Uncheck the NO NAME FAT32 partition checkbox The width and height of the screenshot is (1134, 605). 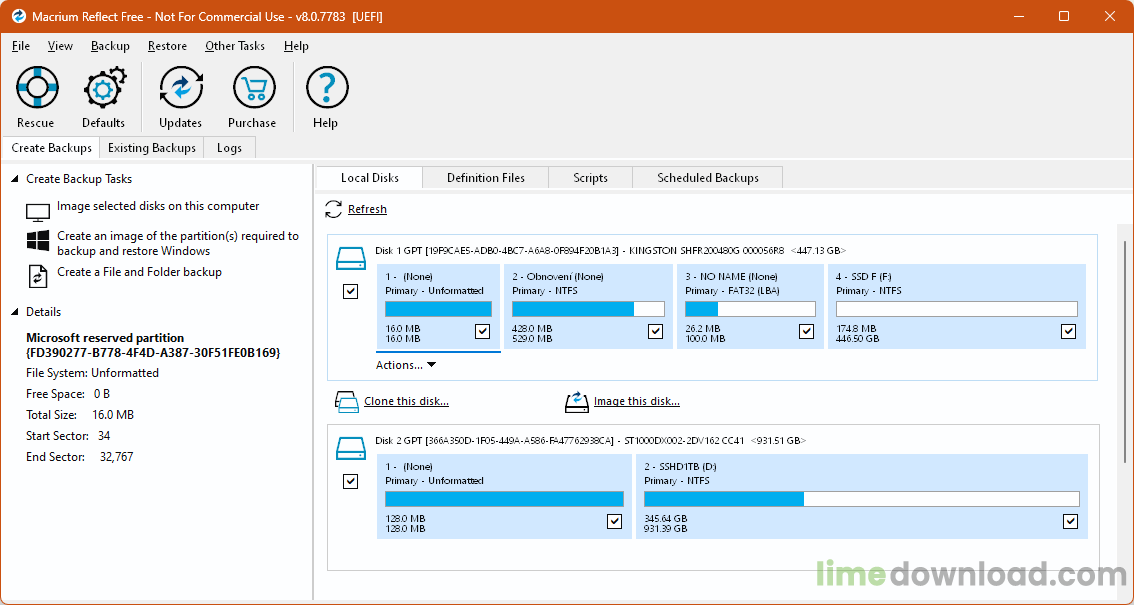(806, 331)
